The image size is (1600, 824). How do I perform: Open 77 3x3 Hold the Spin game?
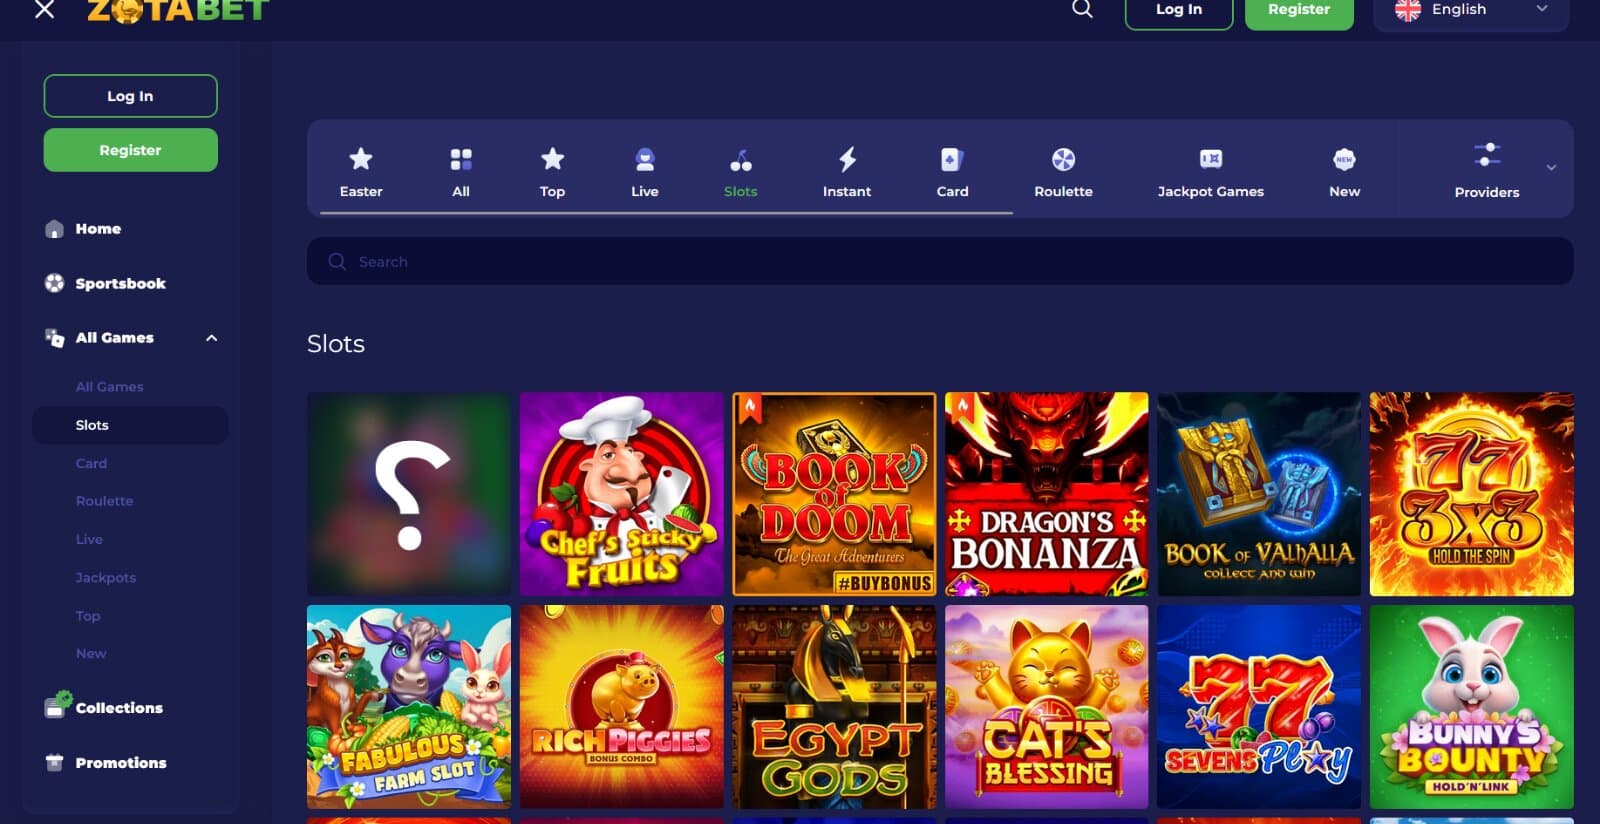pos(1471,494)
